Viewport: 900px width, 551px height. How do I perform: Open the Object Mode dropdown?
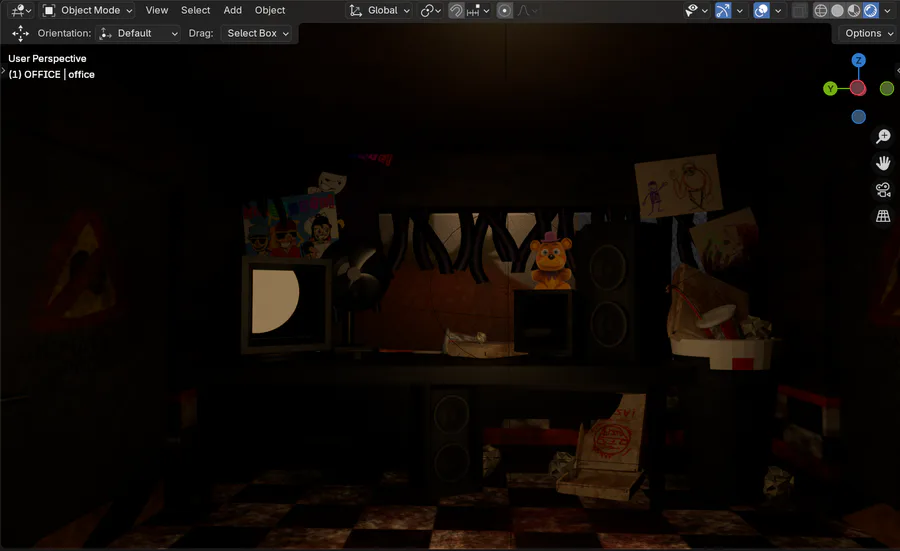[x=88, y=10]
